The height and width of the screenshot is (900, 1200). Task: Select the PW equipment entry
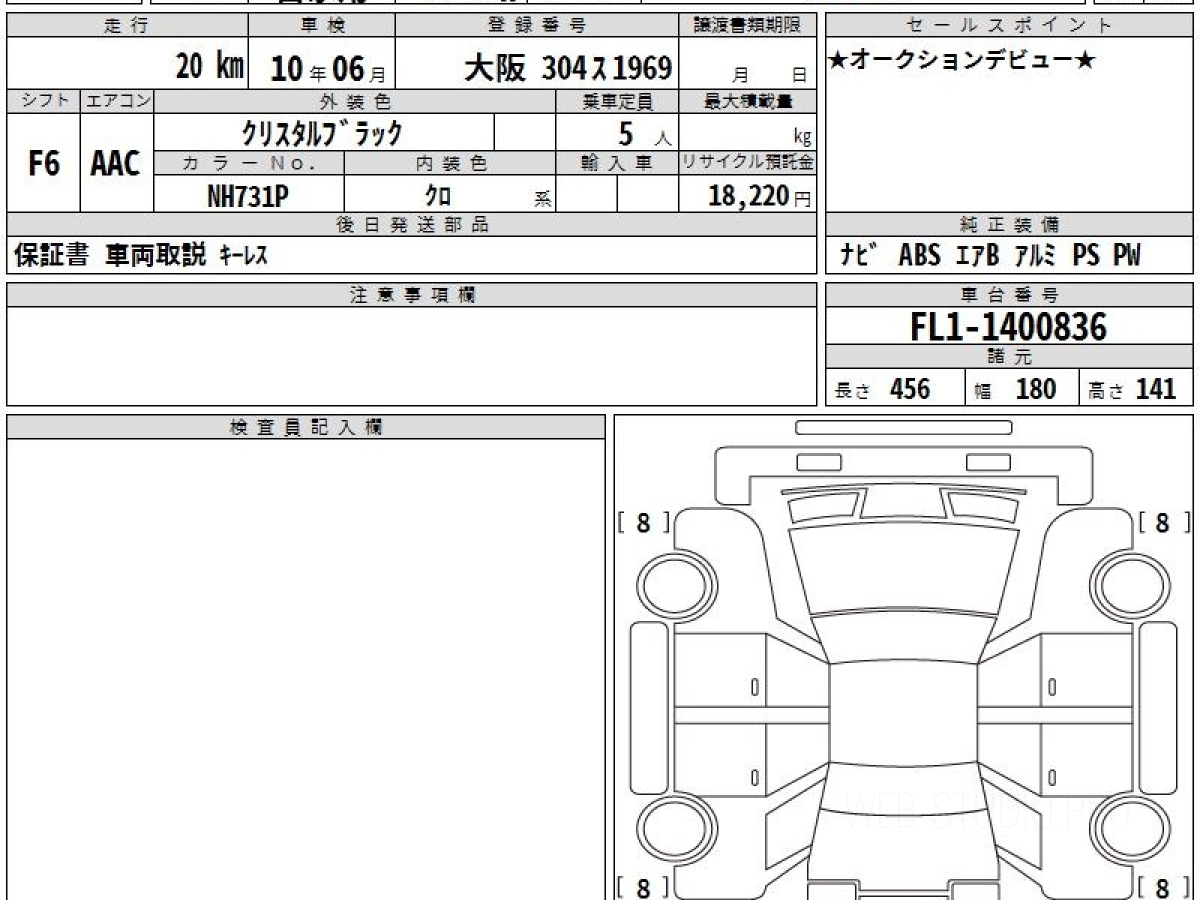tap(1127, 256)
